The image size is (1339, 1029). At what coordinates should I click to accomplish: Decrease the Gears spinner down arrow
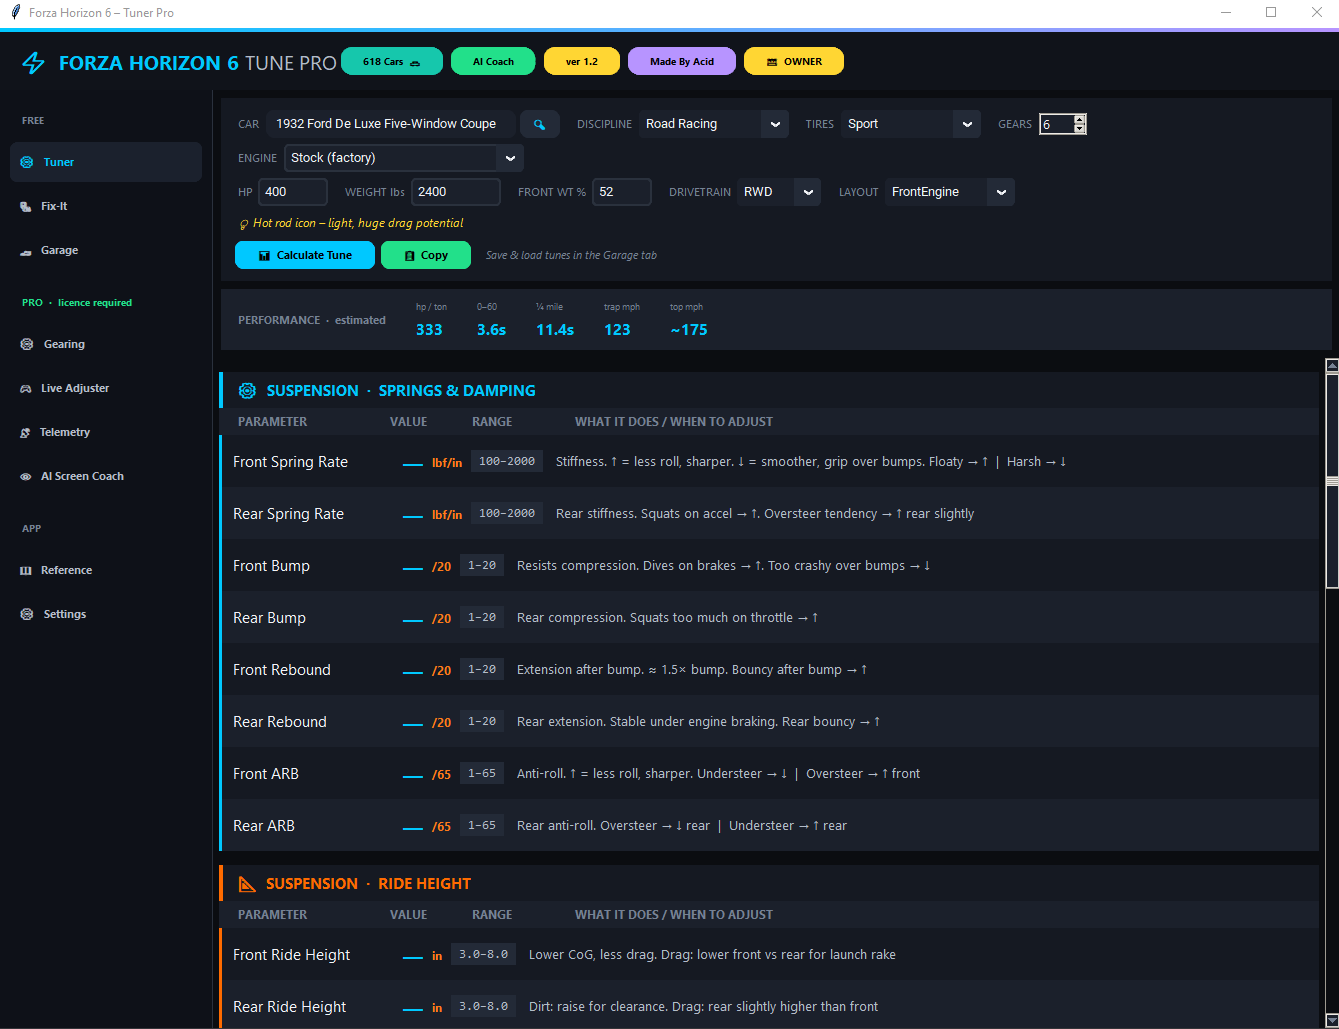pyautogui.click(x=1079, y=129)
